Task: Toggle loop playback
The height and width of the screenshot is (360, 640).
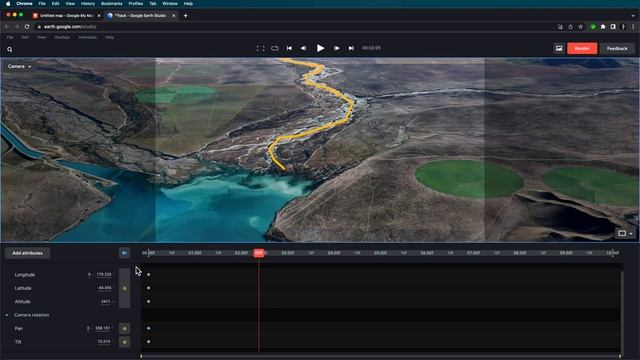Action: pyautogui.click(x=275, y=48)
